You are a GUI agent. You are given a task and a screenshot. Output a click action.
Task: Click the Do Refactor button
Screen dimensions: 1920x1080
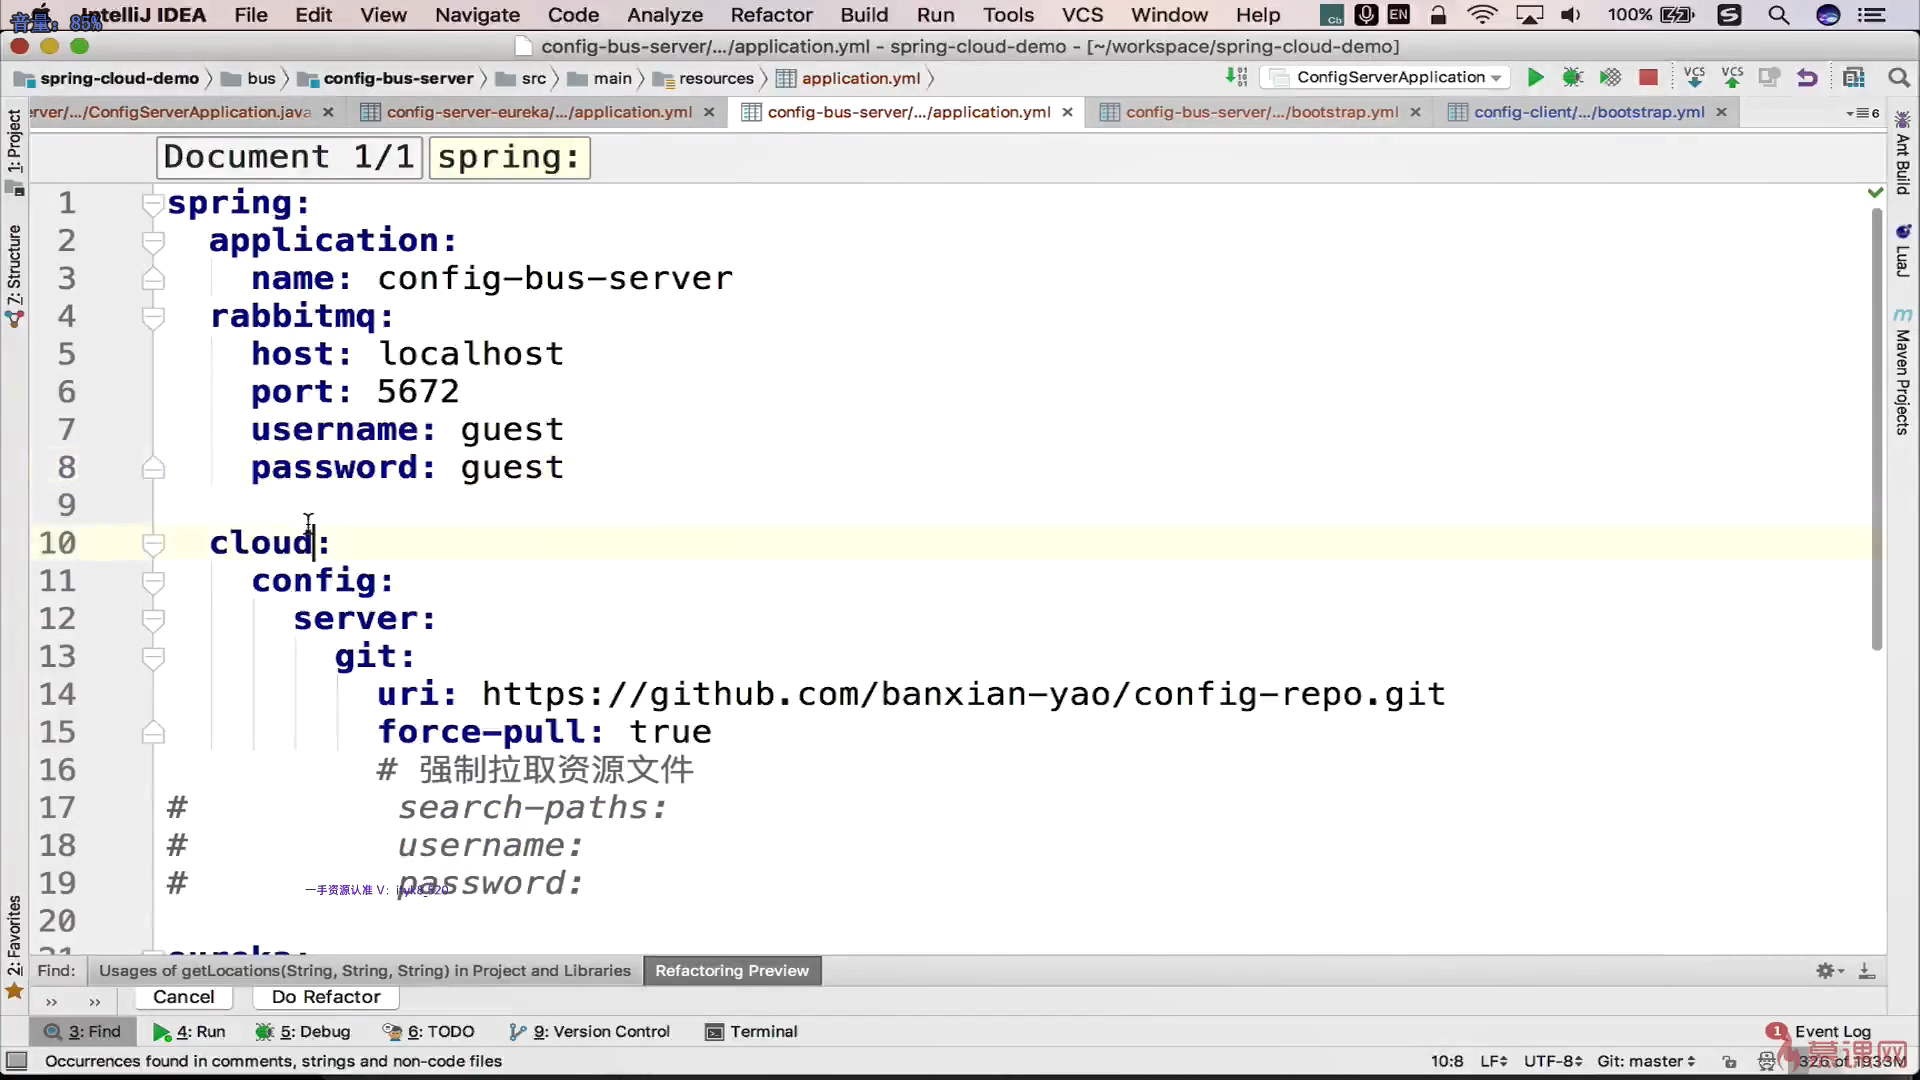(326, 997)
